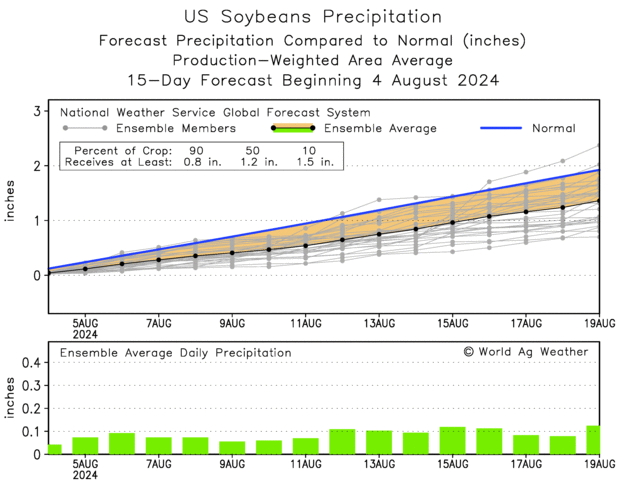Click the US Soybeans Precipitation title
This screenshot has width=624, height=489.
pos(313,17)
